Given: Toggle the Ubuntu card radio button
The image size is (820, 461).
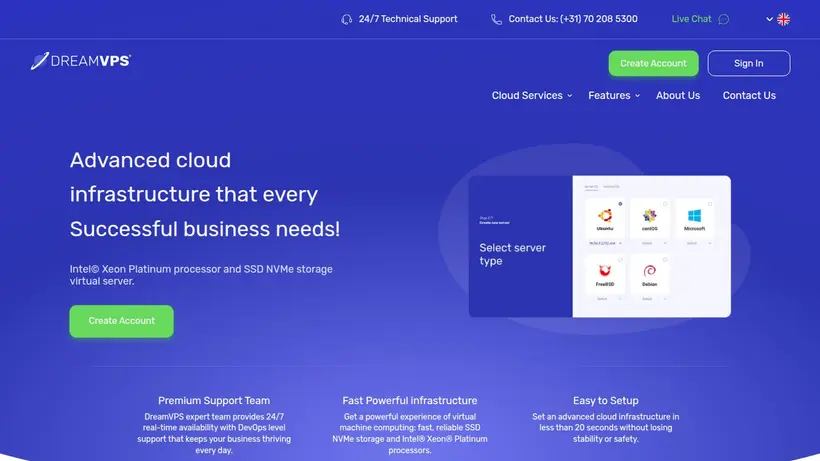Looking at the screenshot, I should coord(620,204).
